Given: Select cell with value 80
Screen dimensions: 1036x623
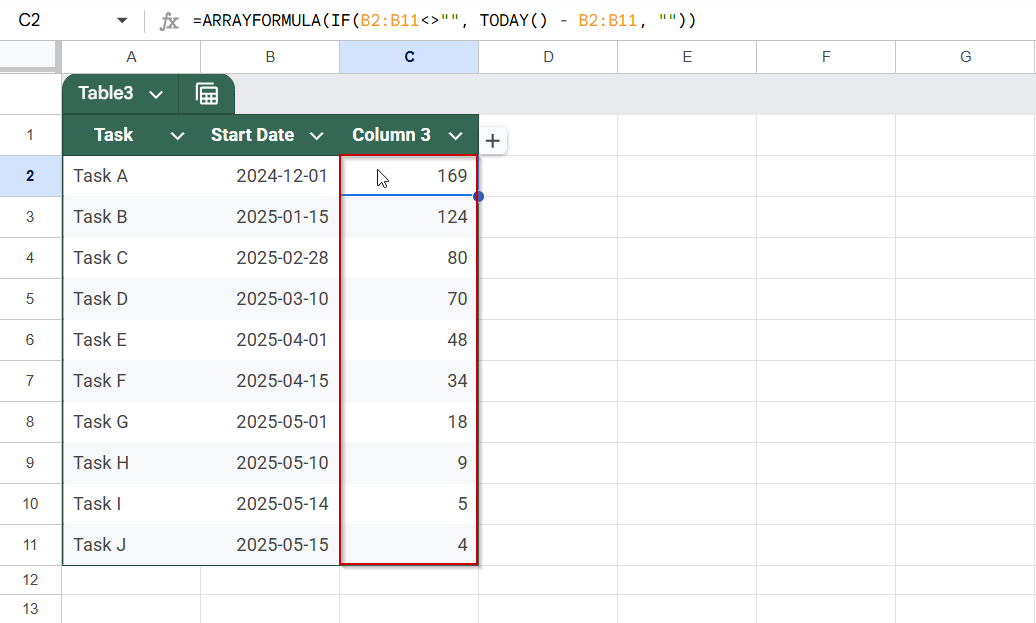Looking at the screenshot, I should pyautogui.click(x=409, y=258).
